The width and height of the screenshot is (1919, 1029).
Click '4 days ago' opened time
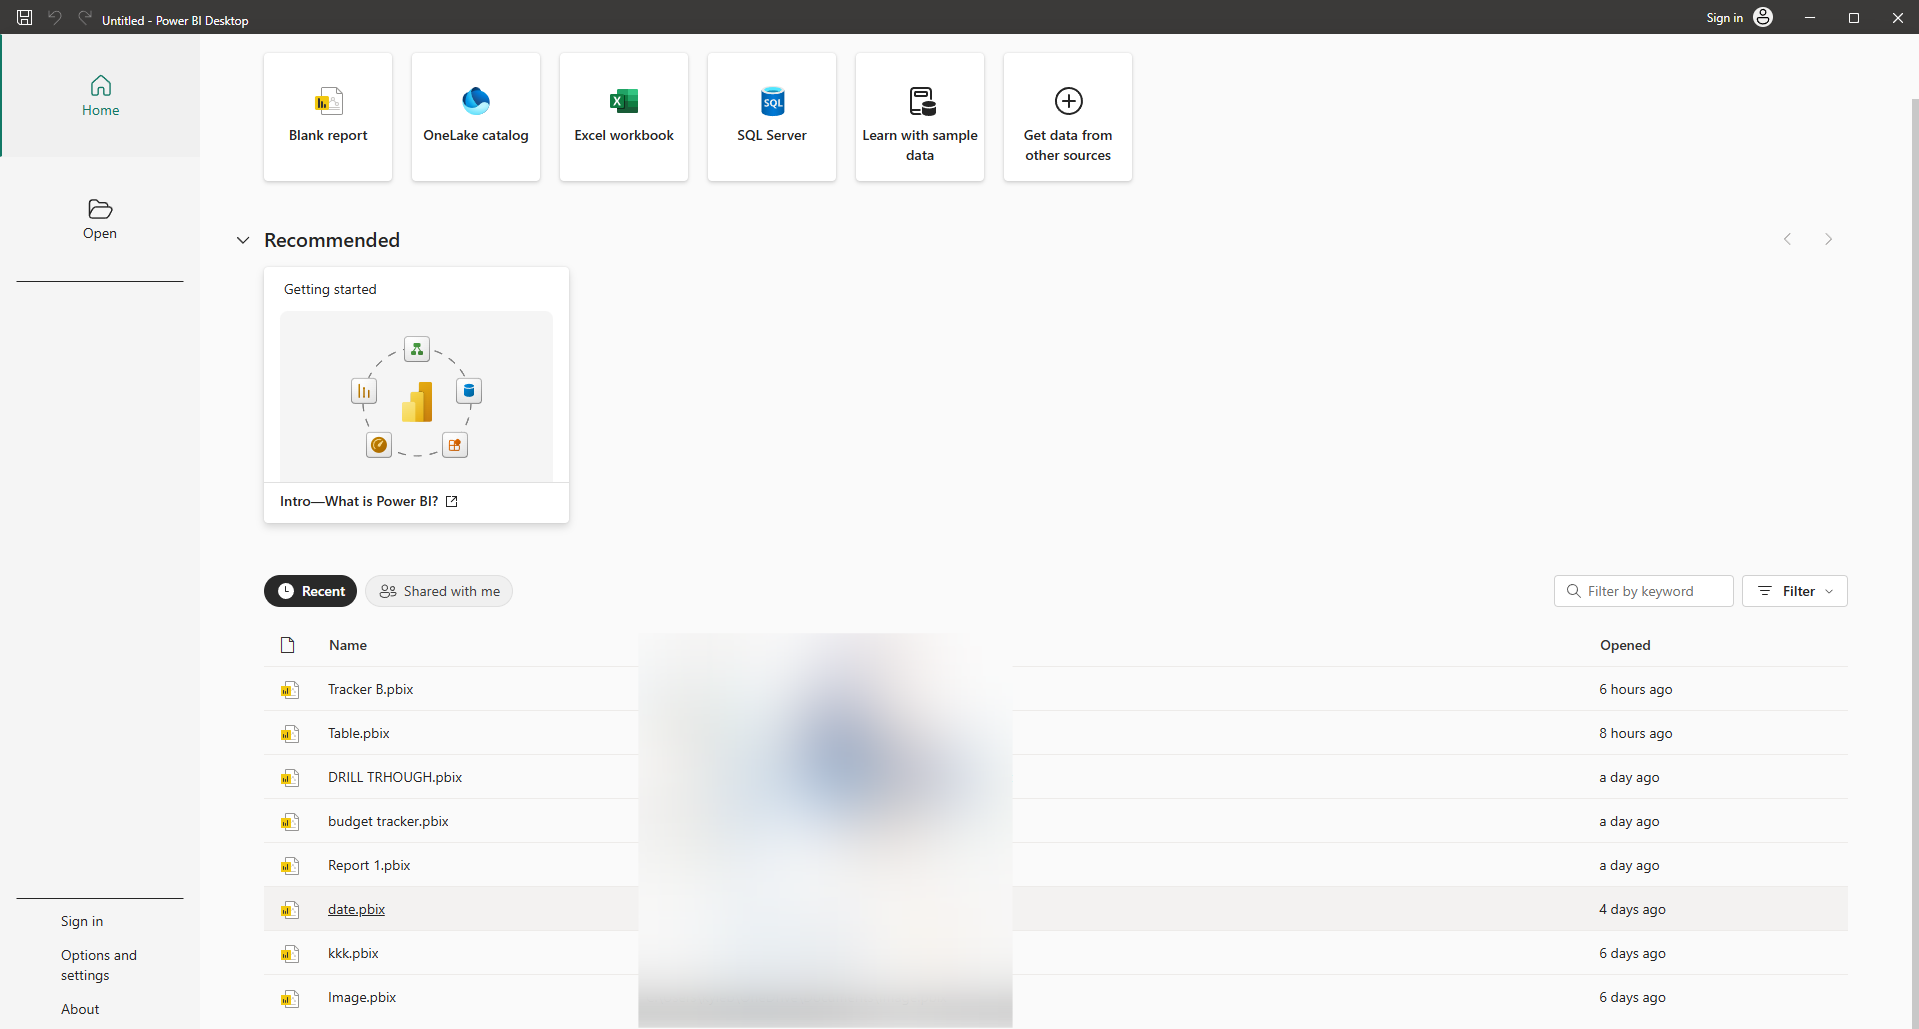(x=1632, y=909)
